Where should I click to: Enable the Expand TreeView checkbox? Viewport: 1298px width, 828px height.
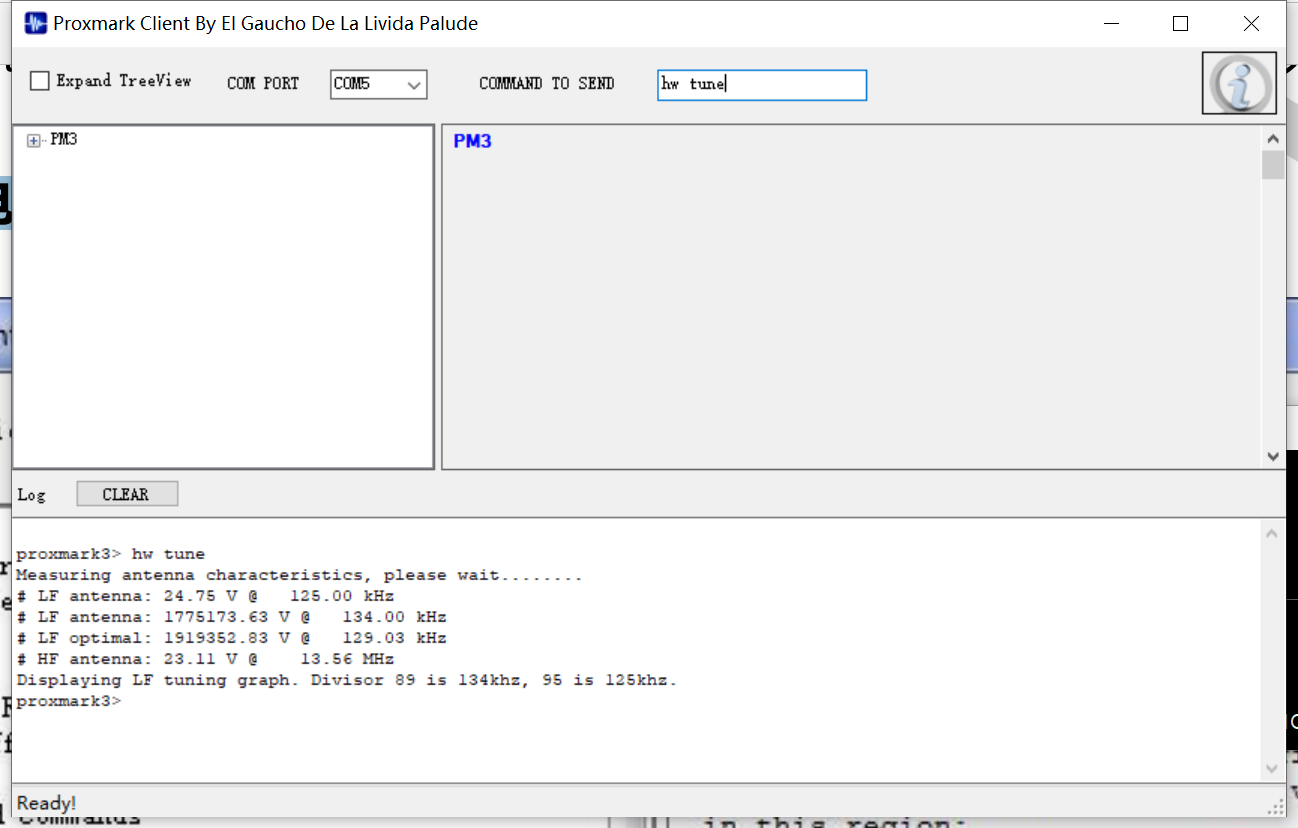(x=39, y=81)
